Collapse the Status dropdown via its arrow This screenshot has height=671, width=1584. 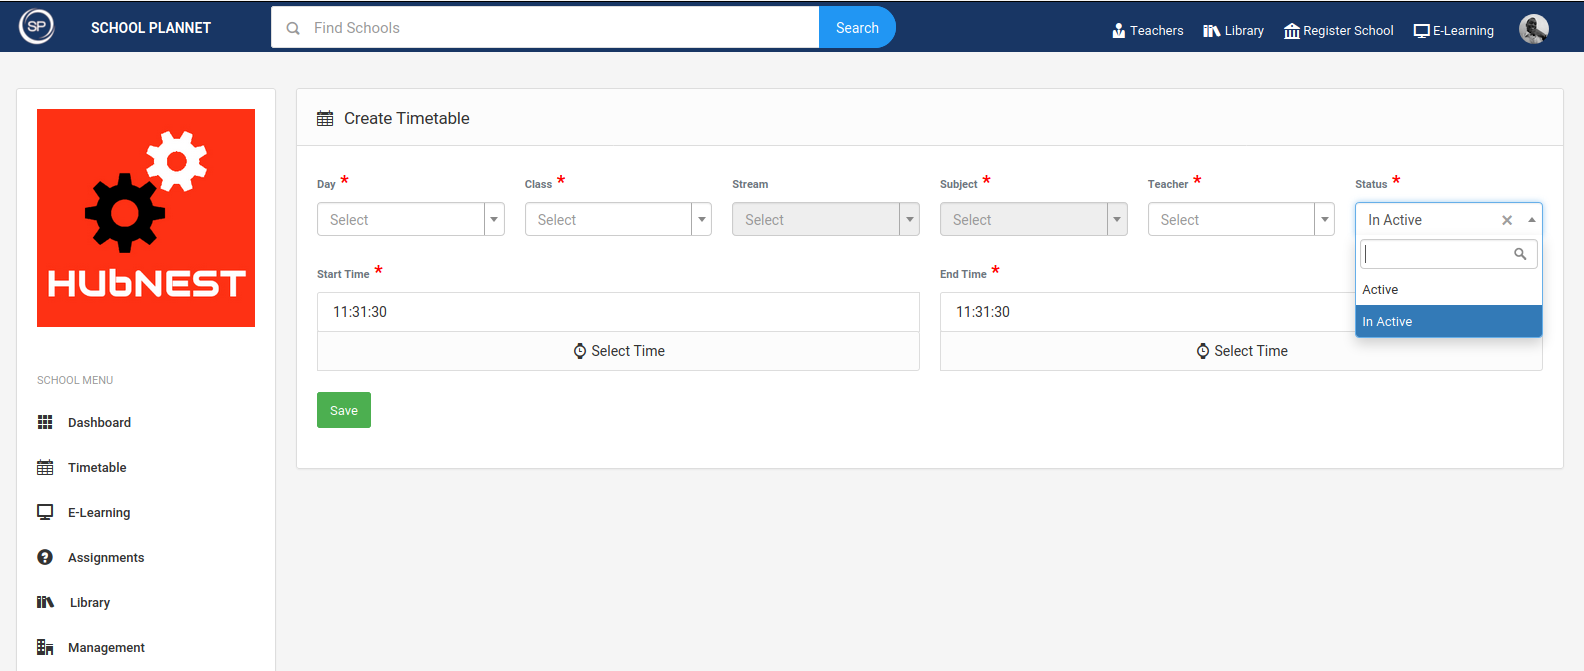coord(1531,219)
